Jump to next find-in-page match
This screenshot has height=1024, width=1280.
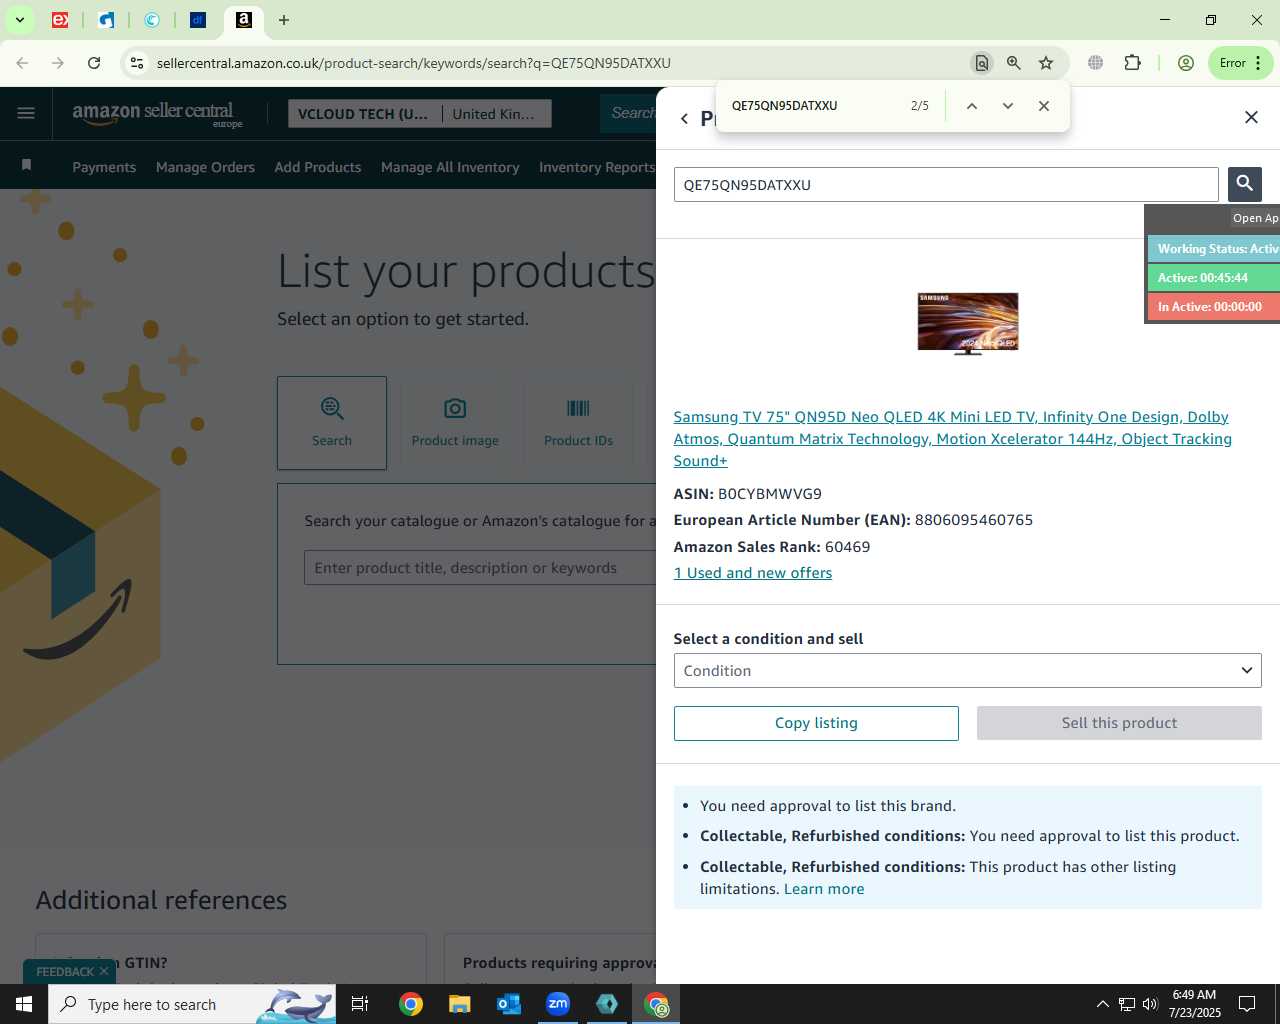pos(1007,106)
